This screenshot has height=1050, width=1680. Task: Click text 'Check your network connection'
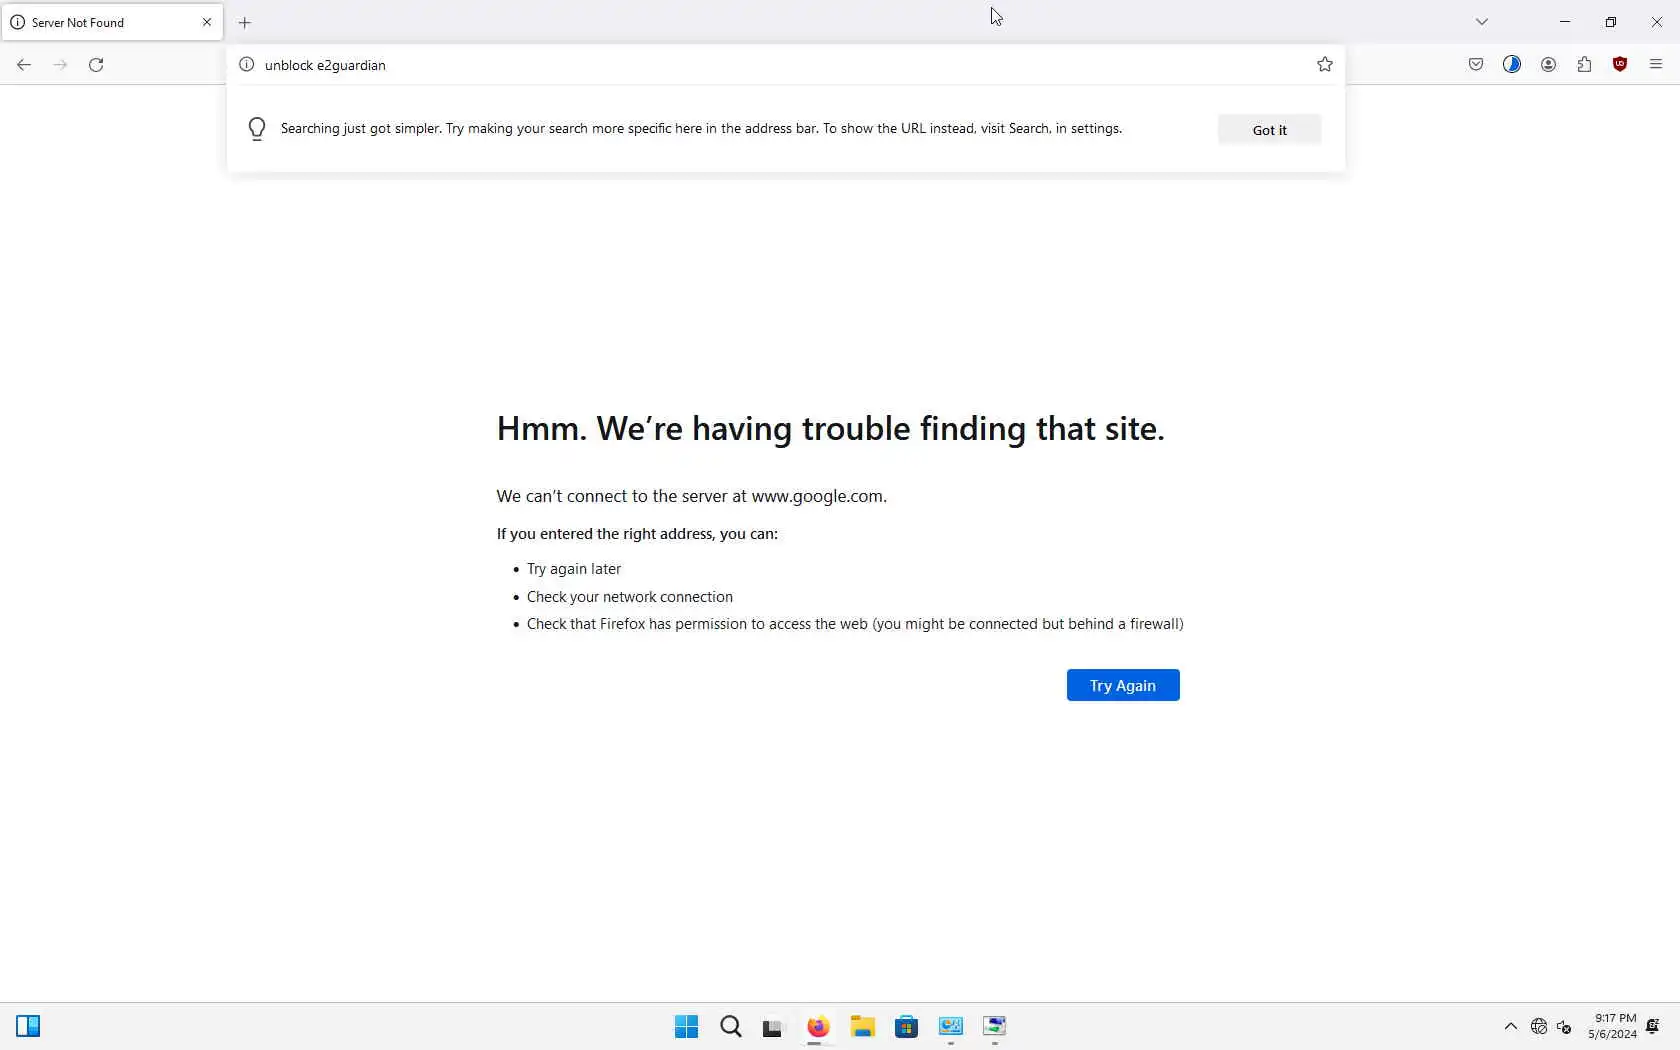(x=630, y=597)
